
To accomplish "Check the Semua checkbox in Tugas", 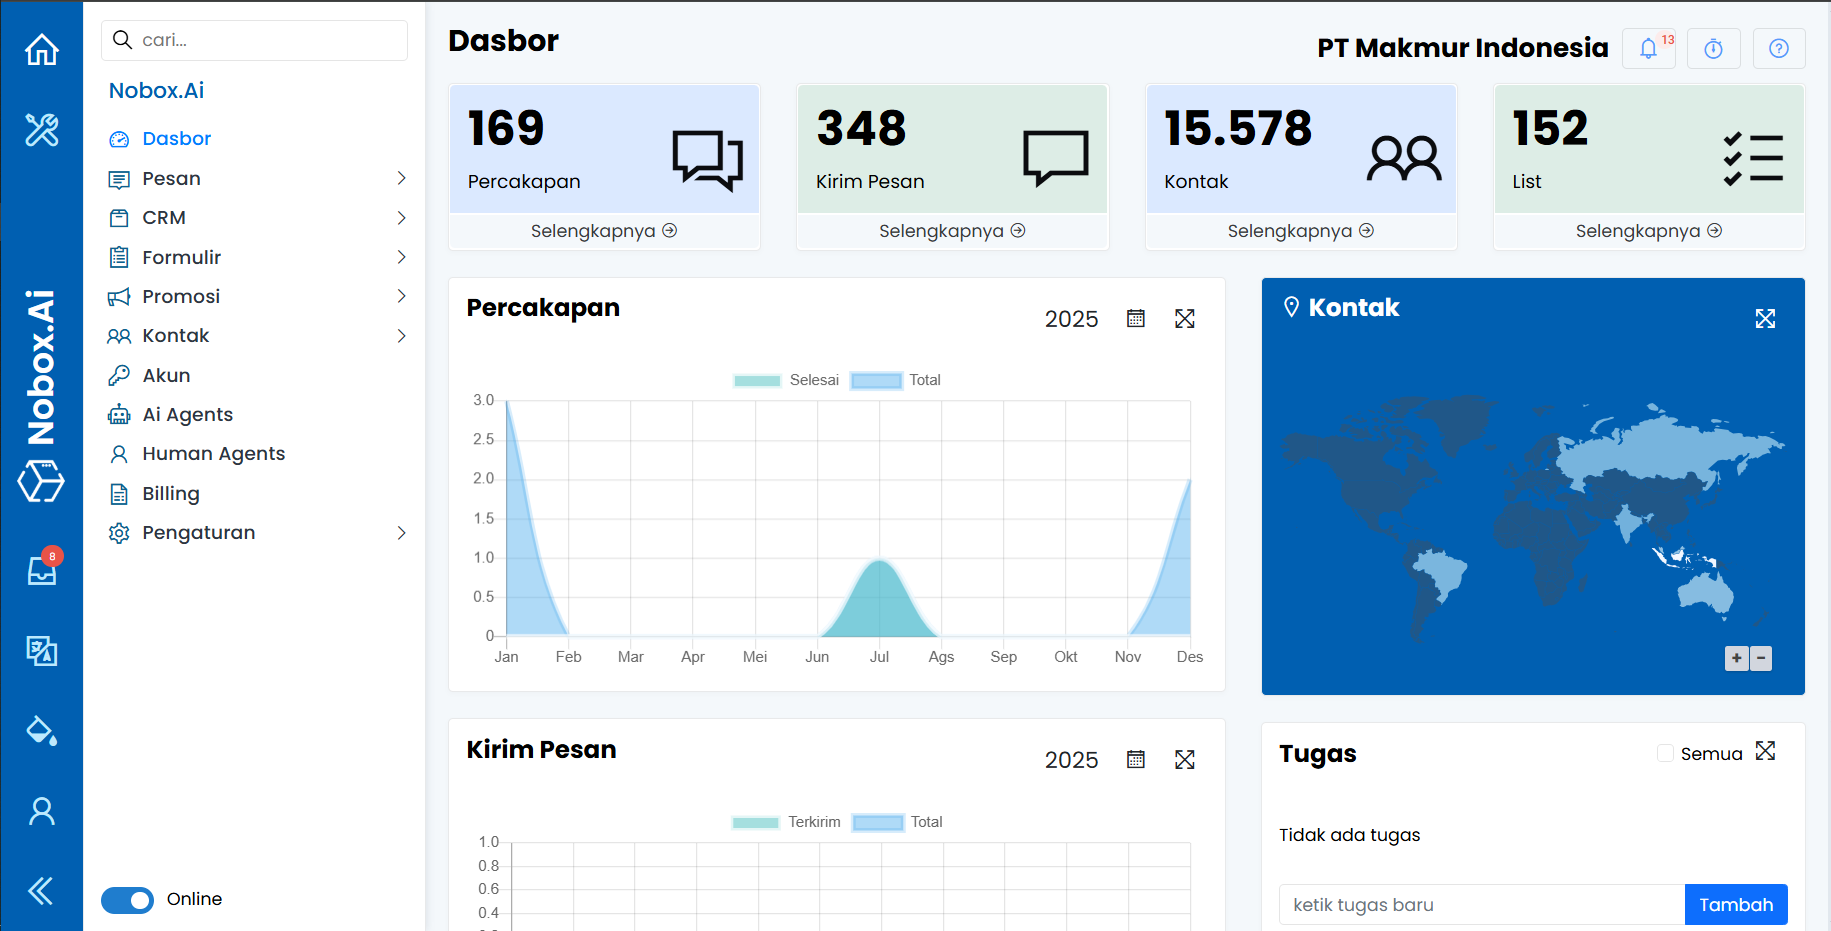I will (1665, 753).
